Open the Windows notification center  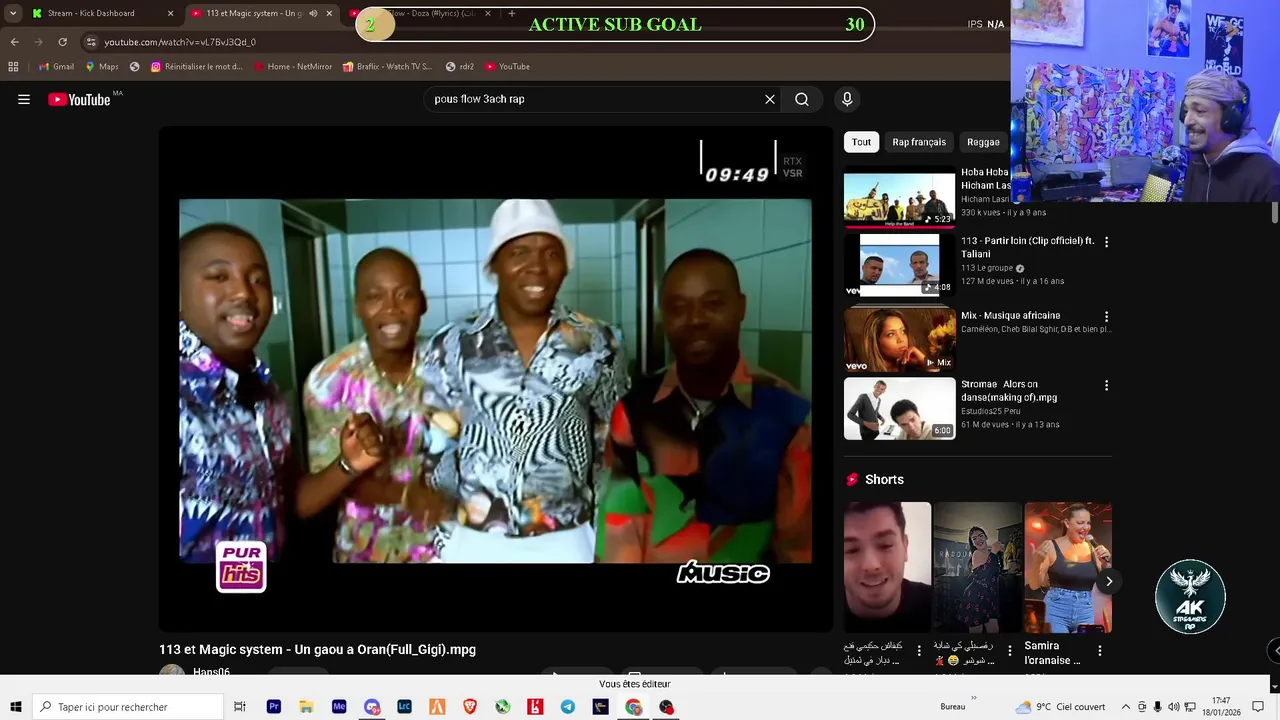[x=1258, y=707]
